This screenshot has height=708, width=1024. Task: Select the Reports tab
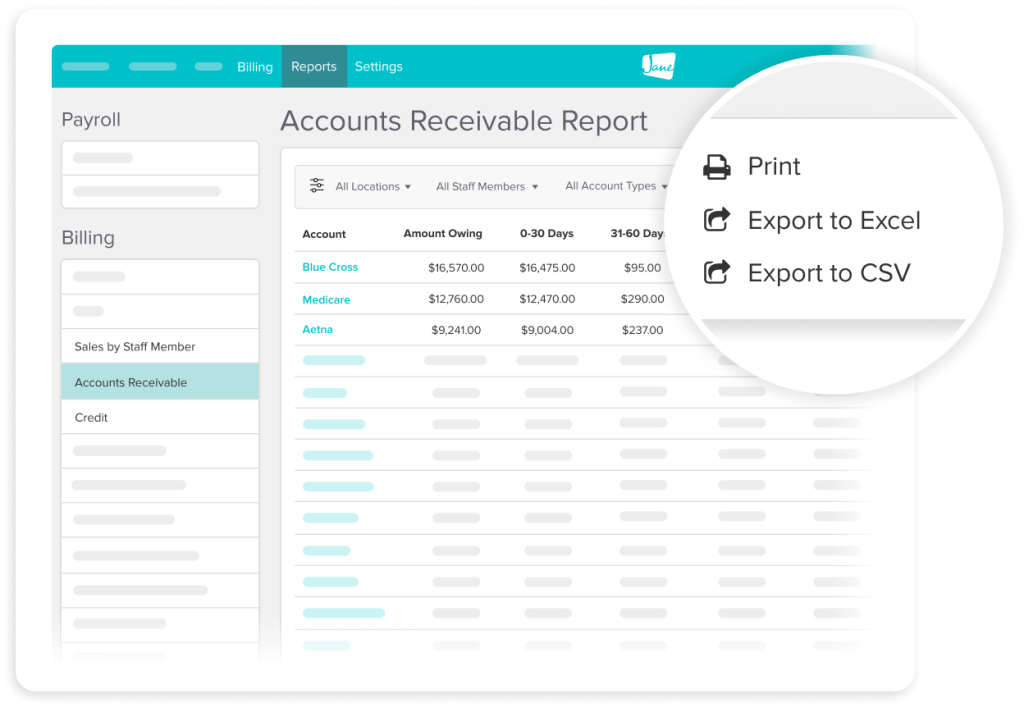[313, 66]
